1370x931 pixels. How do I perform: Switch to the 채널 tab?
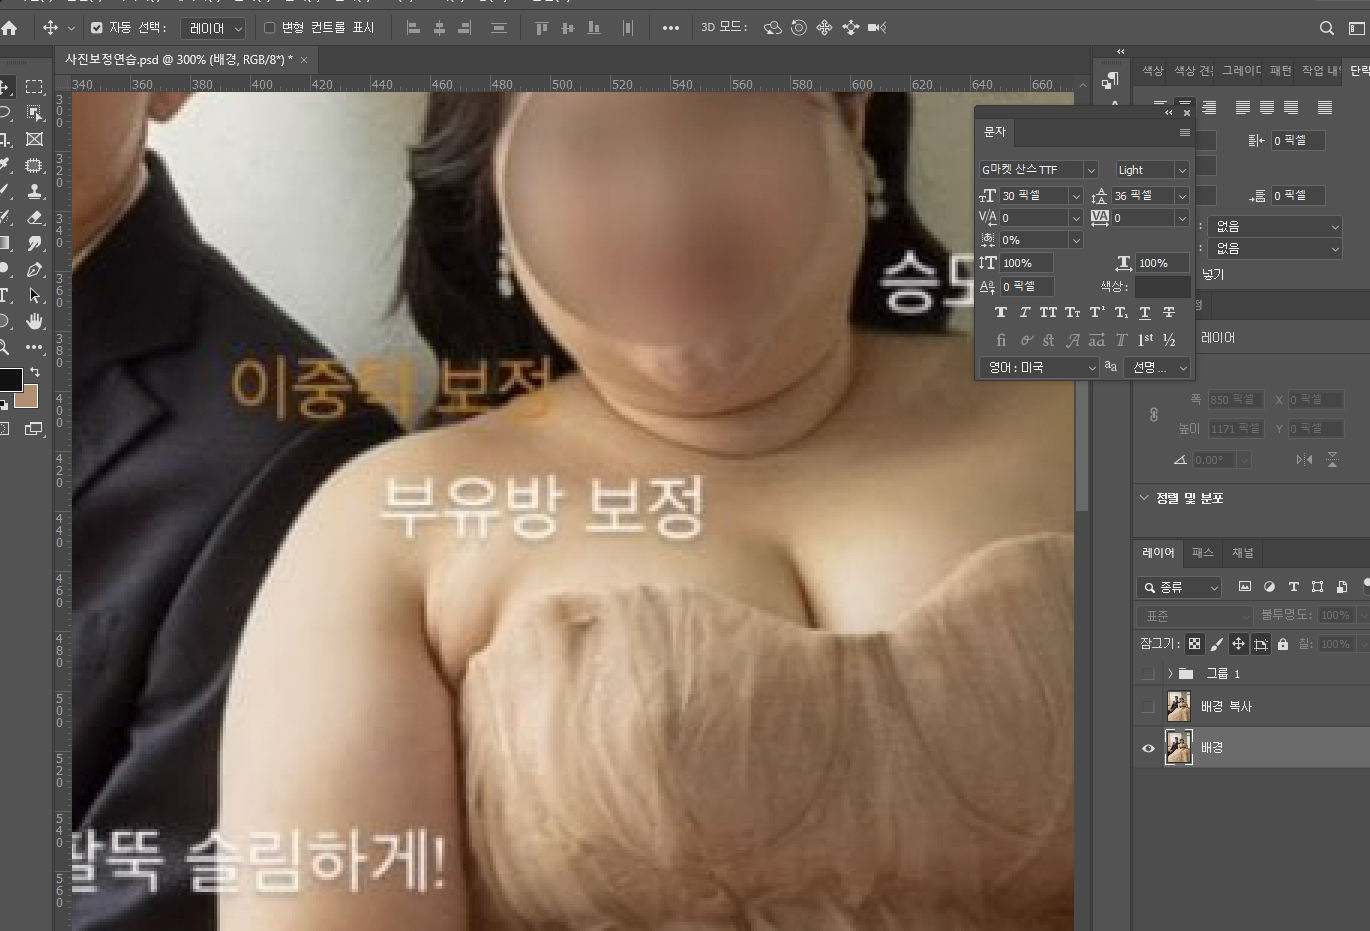point(1243,553)
